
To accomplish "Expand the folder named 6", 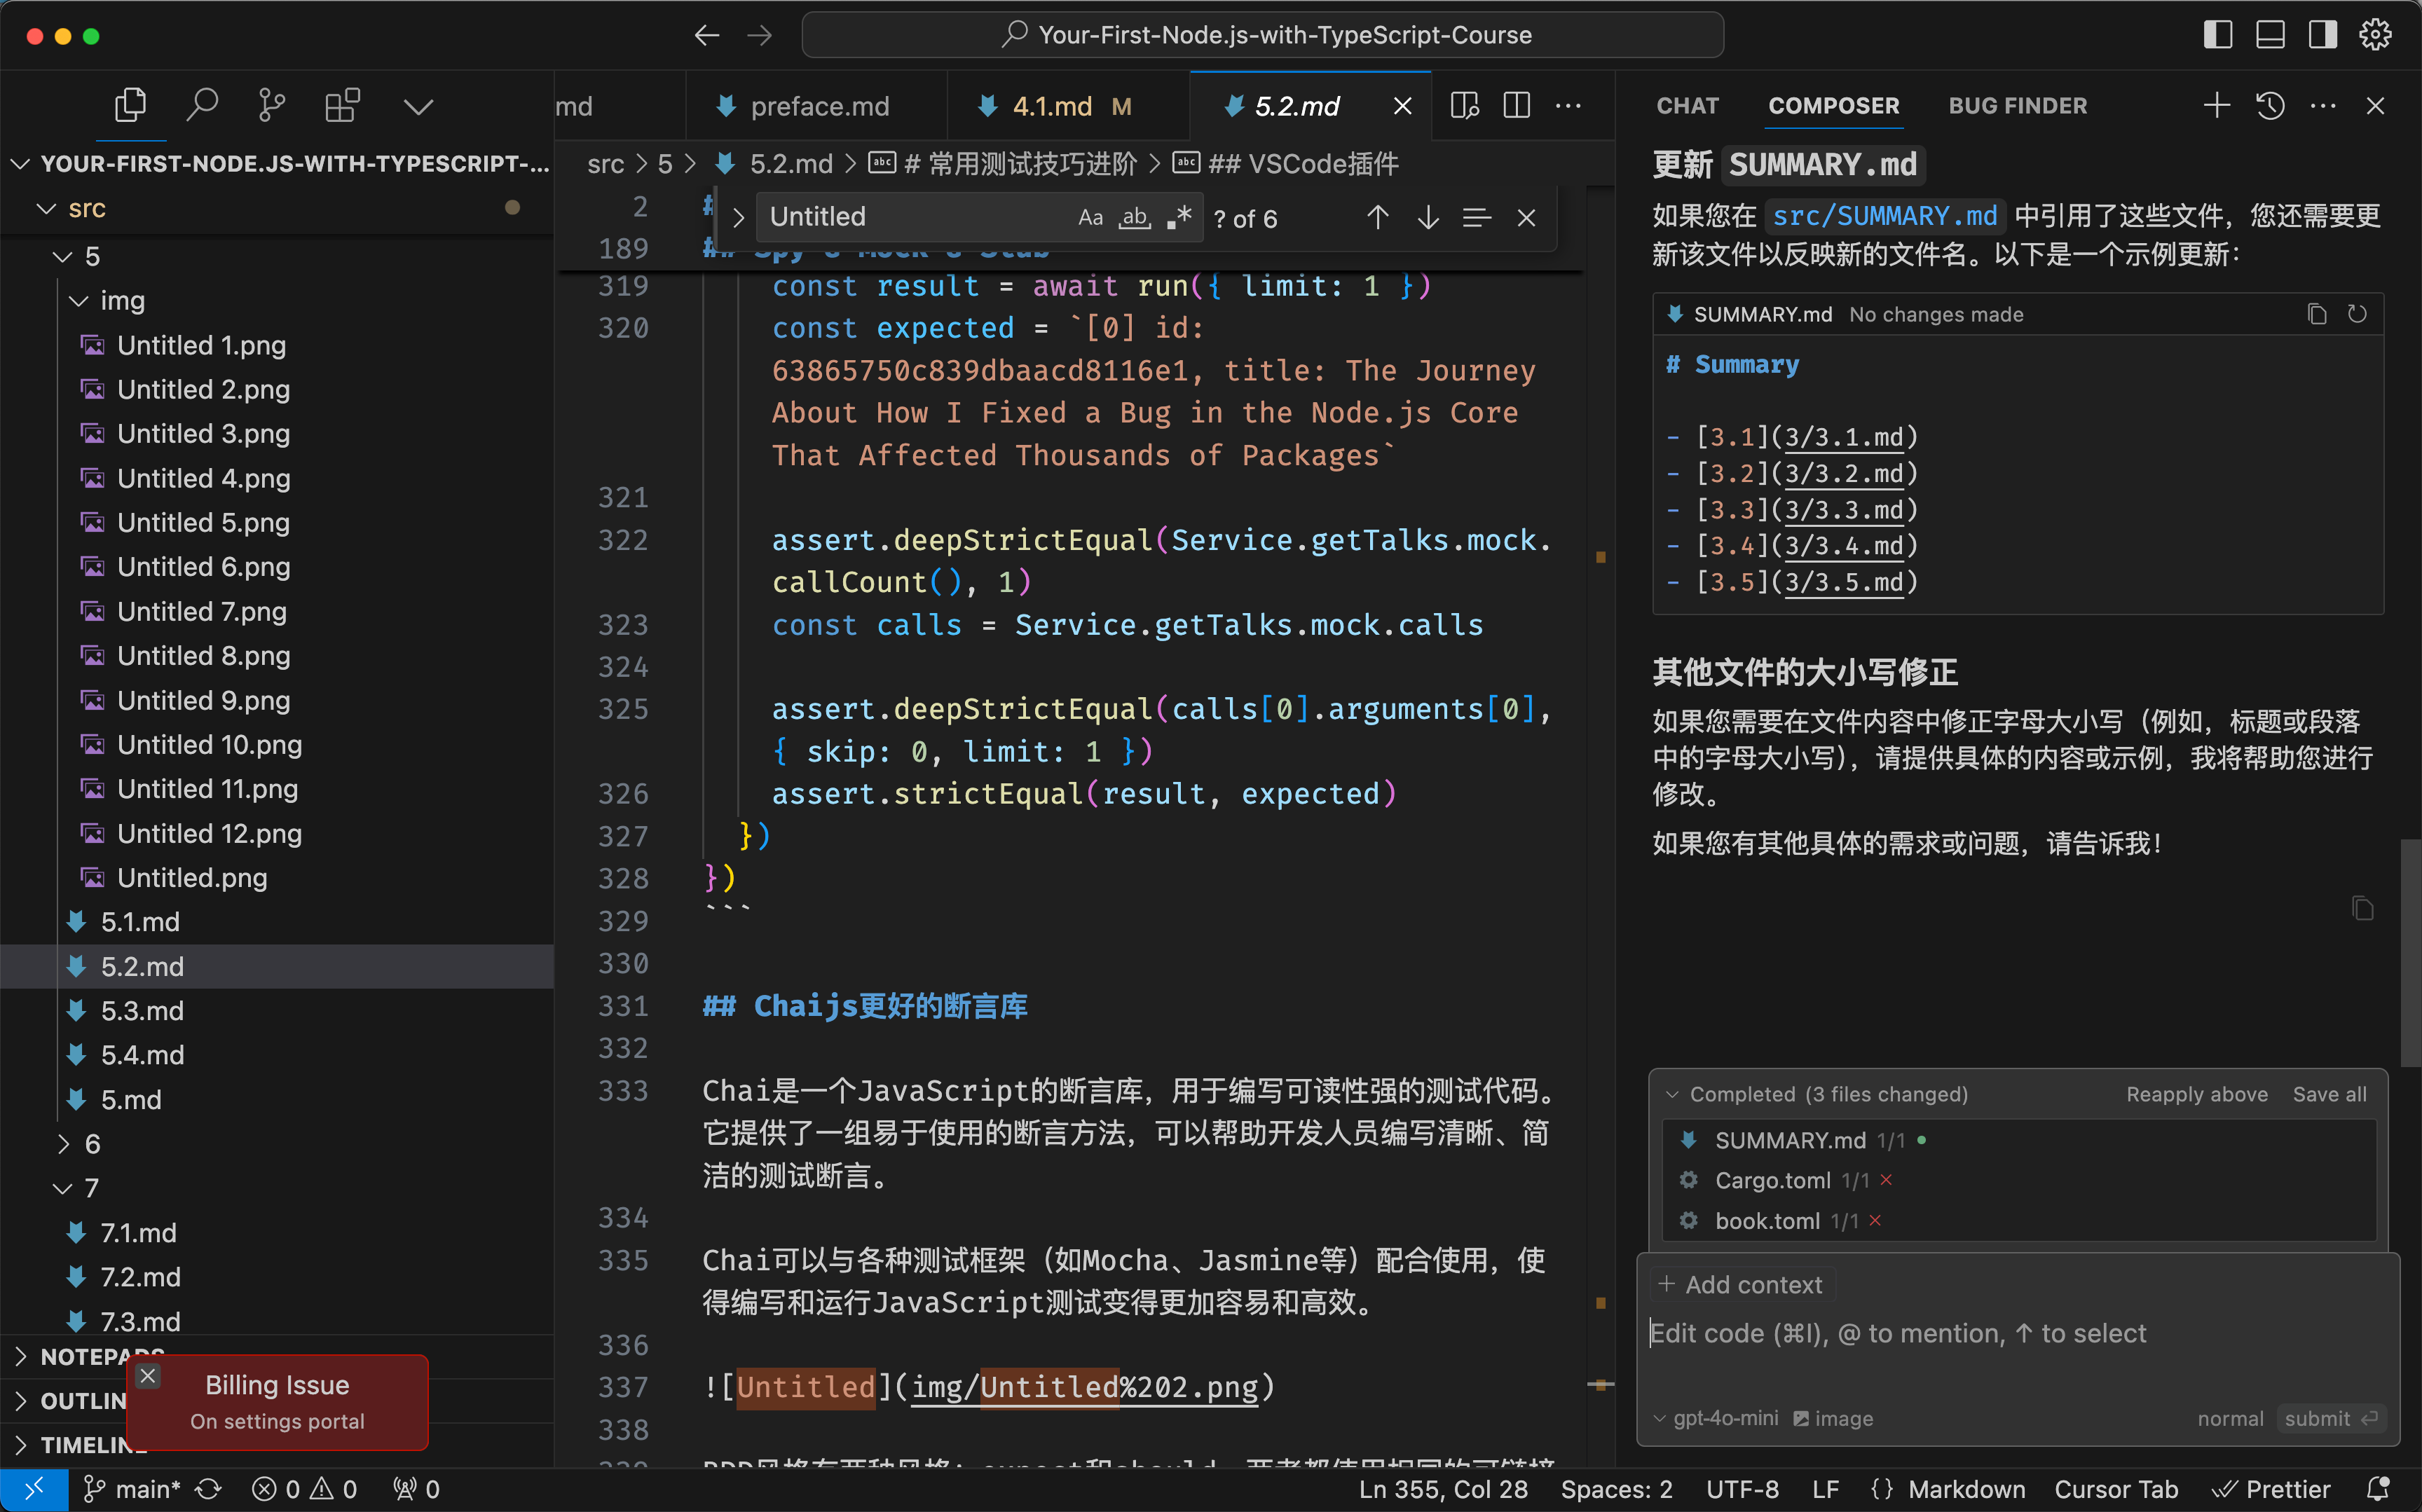I will click(x=63, y=1143).
